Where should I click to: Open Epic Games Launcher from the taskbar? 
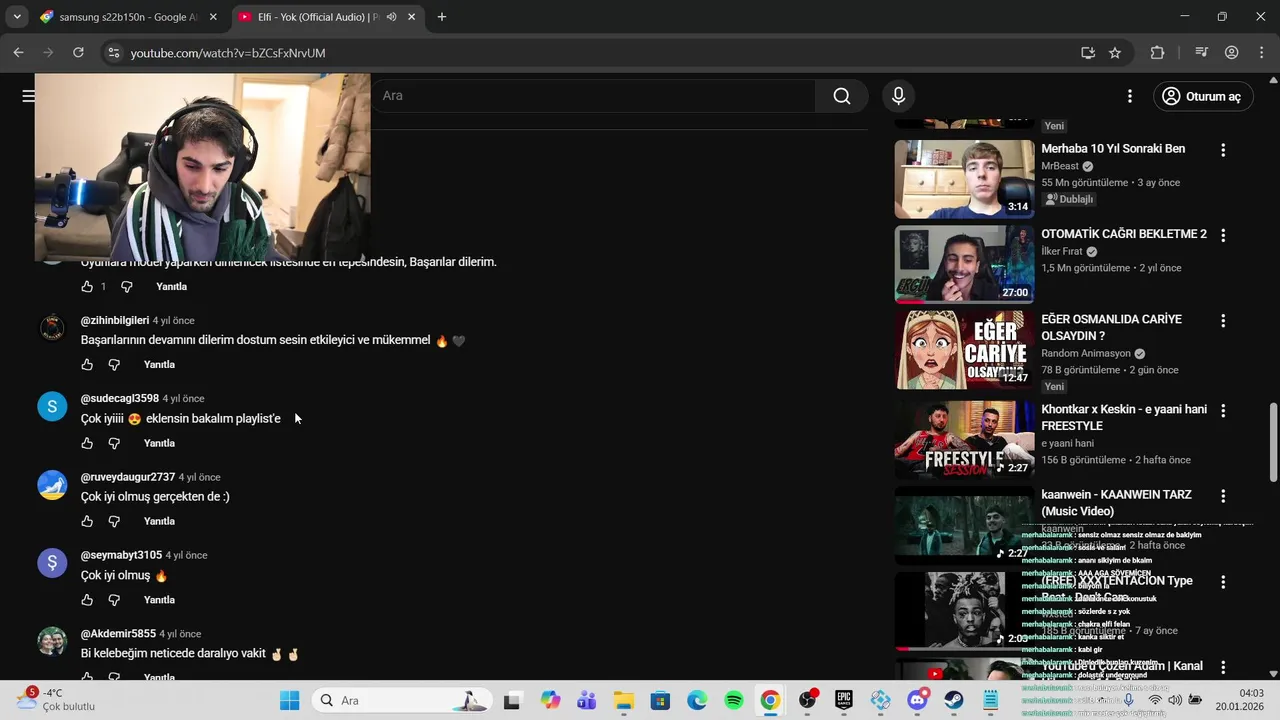pos(843,700)
